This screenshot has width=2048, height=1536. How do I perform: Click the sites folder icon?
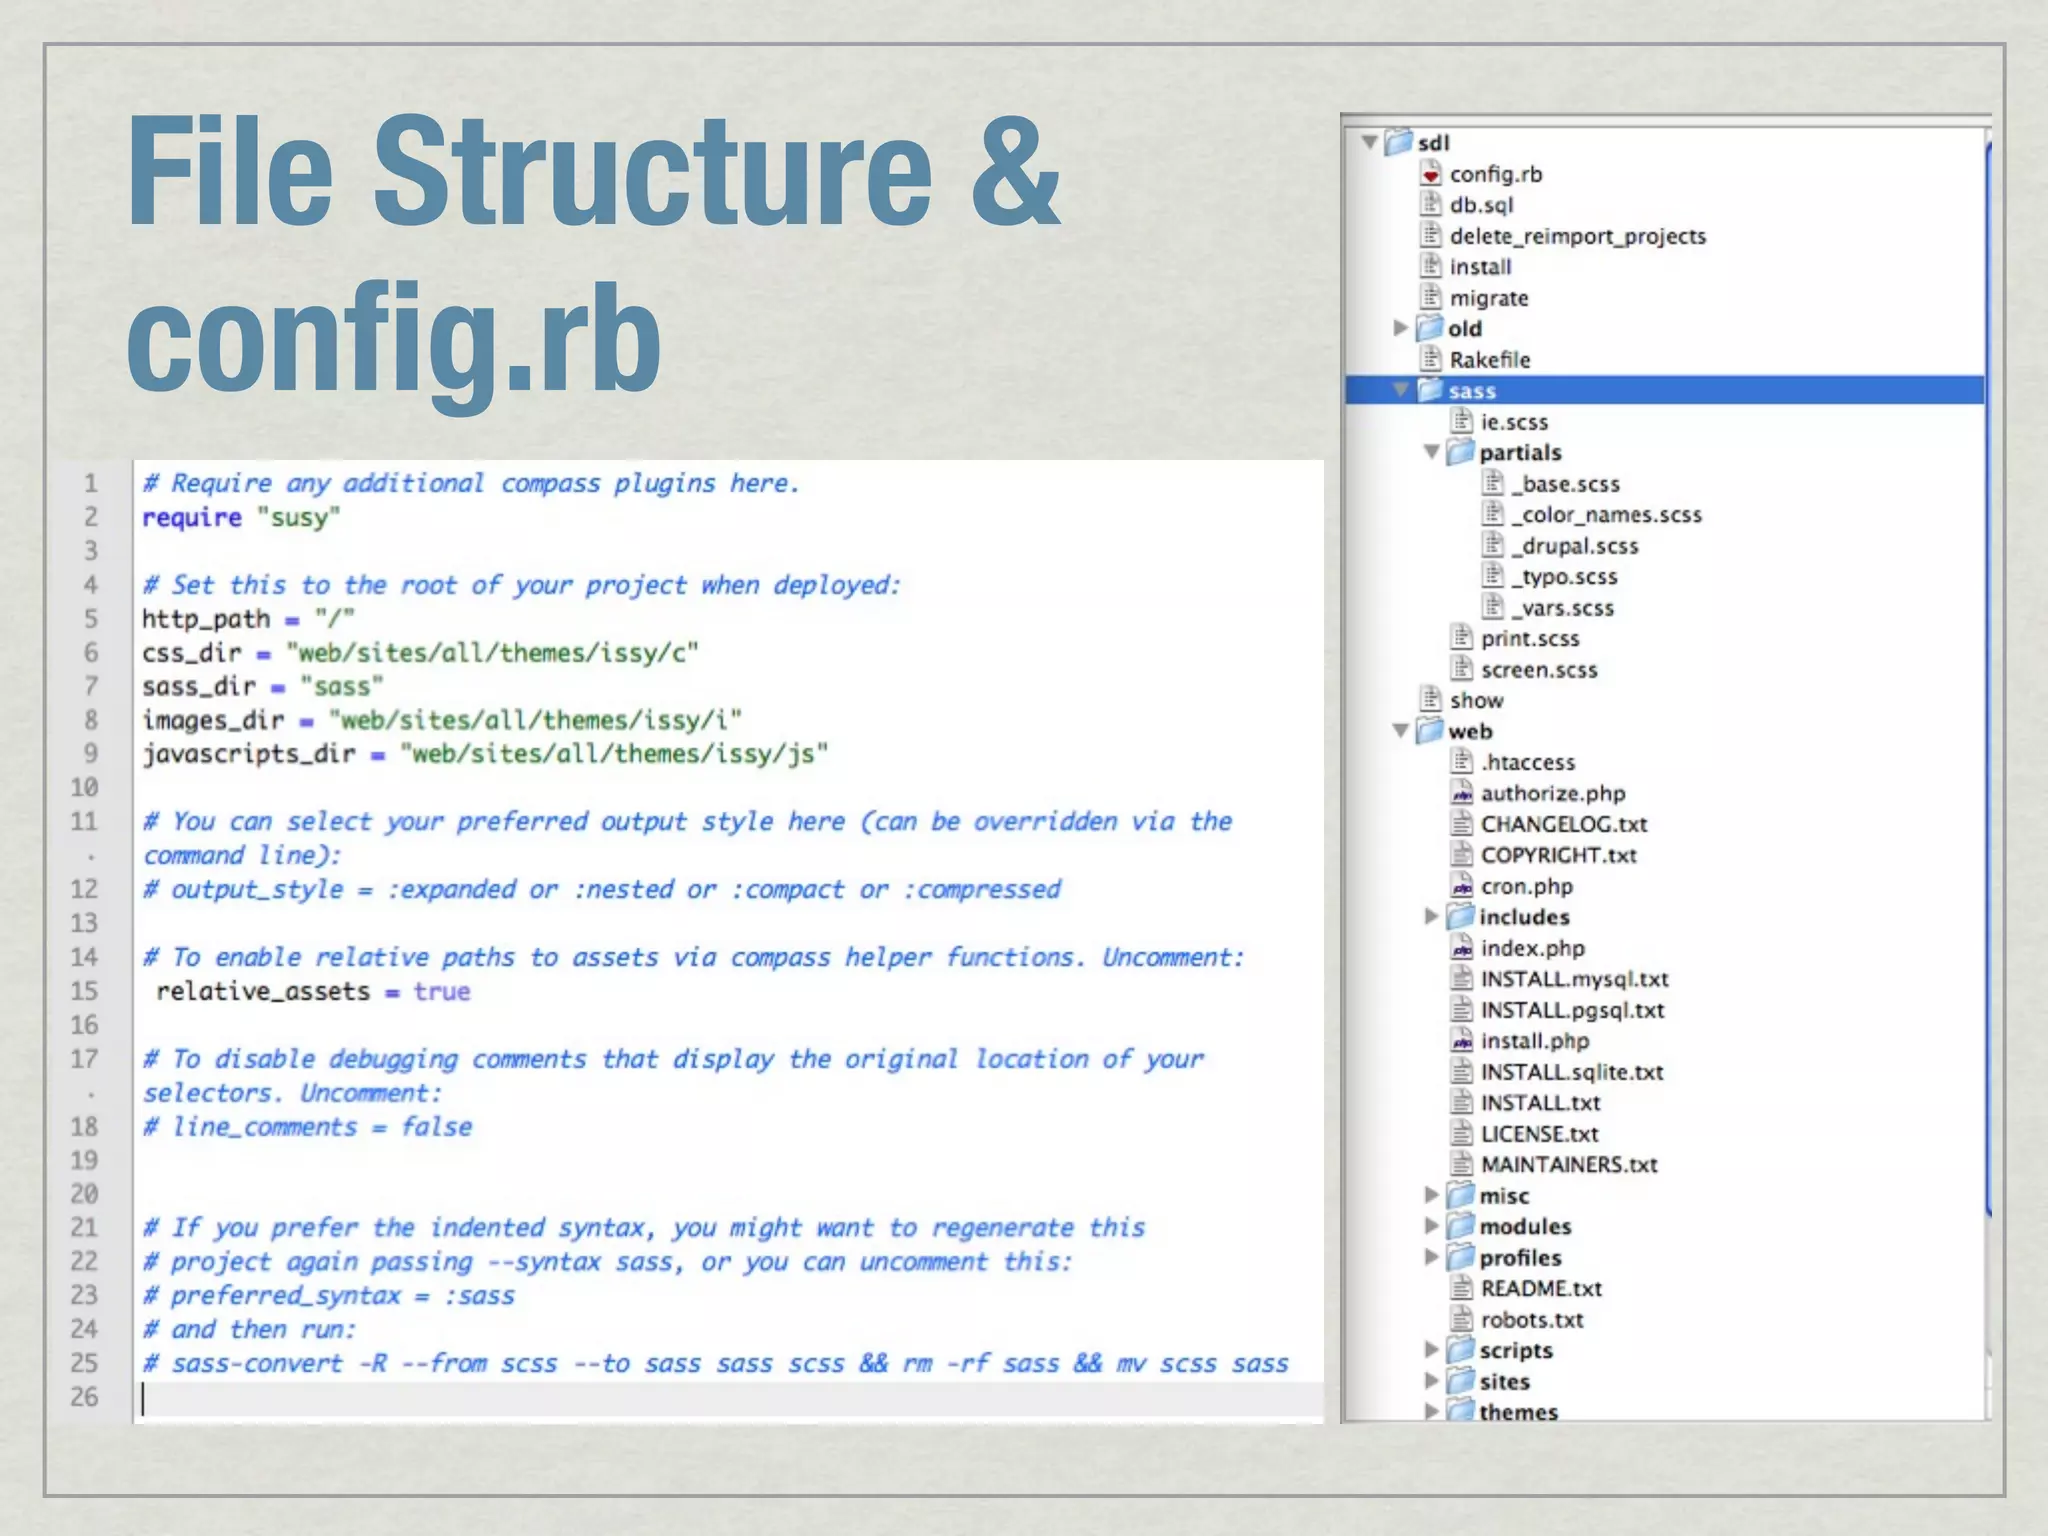(1462, 1381)
